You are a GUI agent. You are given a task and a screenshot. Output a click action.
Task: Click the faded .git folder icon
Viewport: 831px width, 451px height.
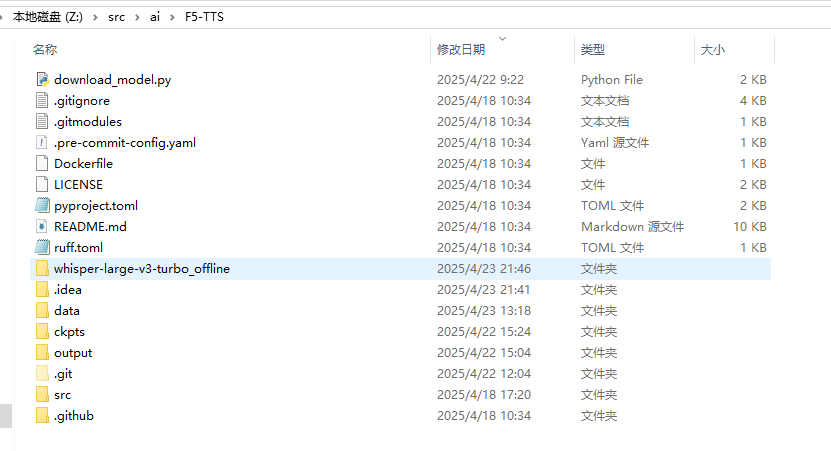42,374
